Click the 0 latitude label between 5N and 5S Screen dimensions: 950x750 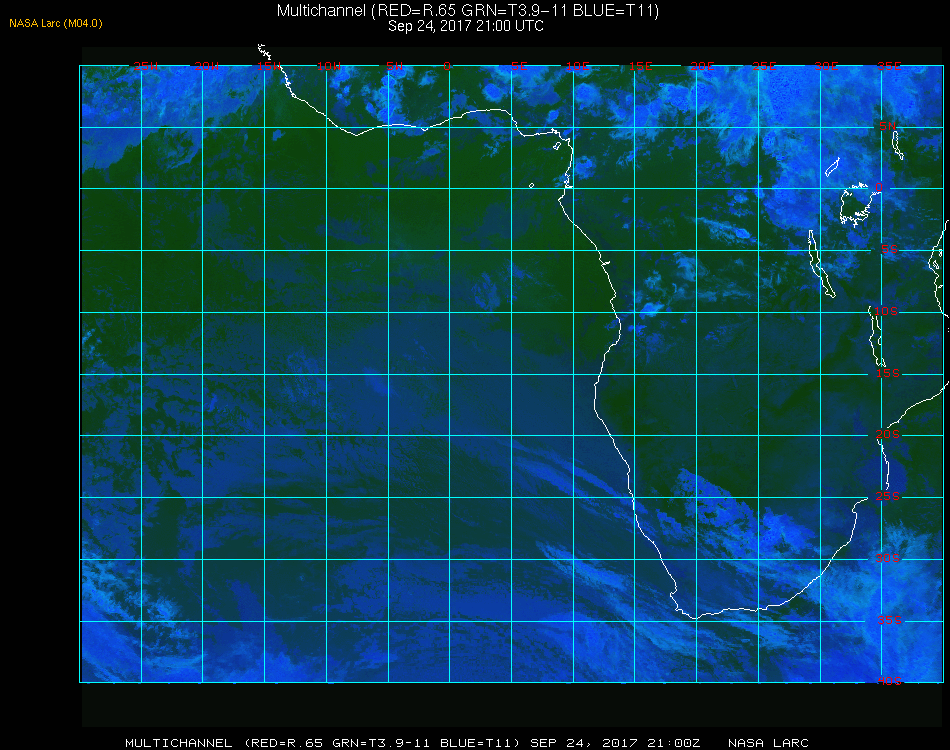879,187
